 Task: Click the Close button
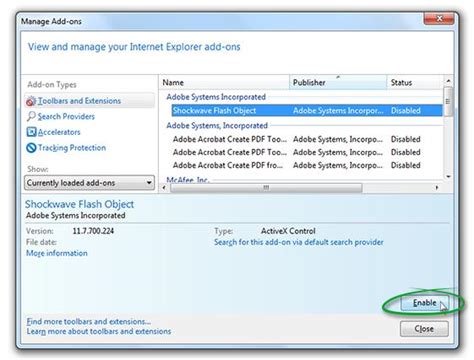424,329
